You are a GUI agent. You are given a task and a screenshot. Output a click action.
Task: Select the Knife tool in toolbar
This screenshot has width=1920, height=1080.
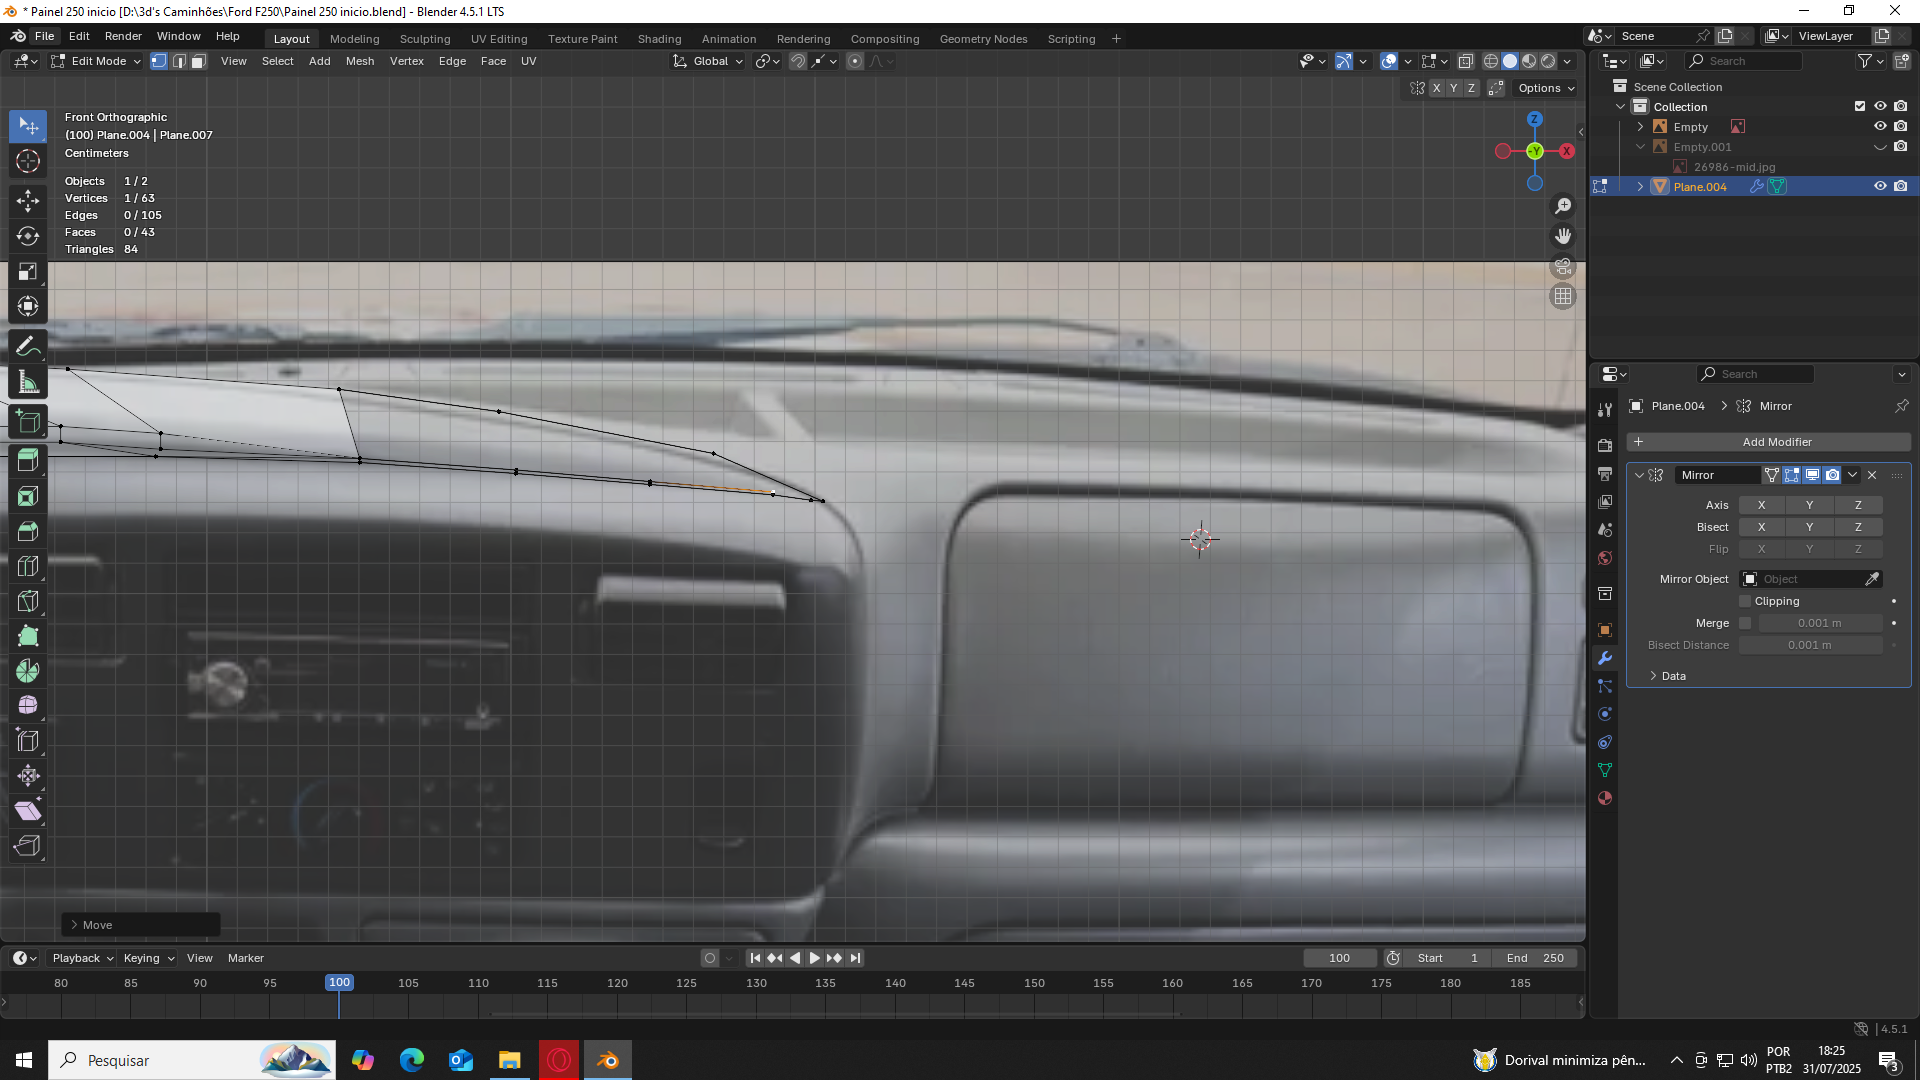click(28, 601)
